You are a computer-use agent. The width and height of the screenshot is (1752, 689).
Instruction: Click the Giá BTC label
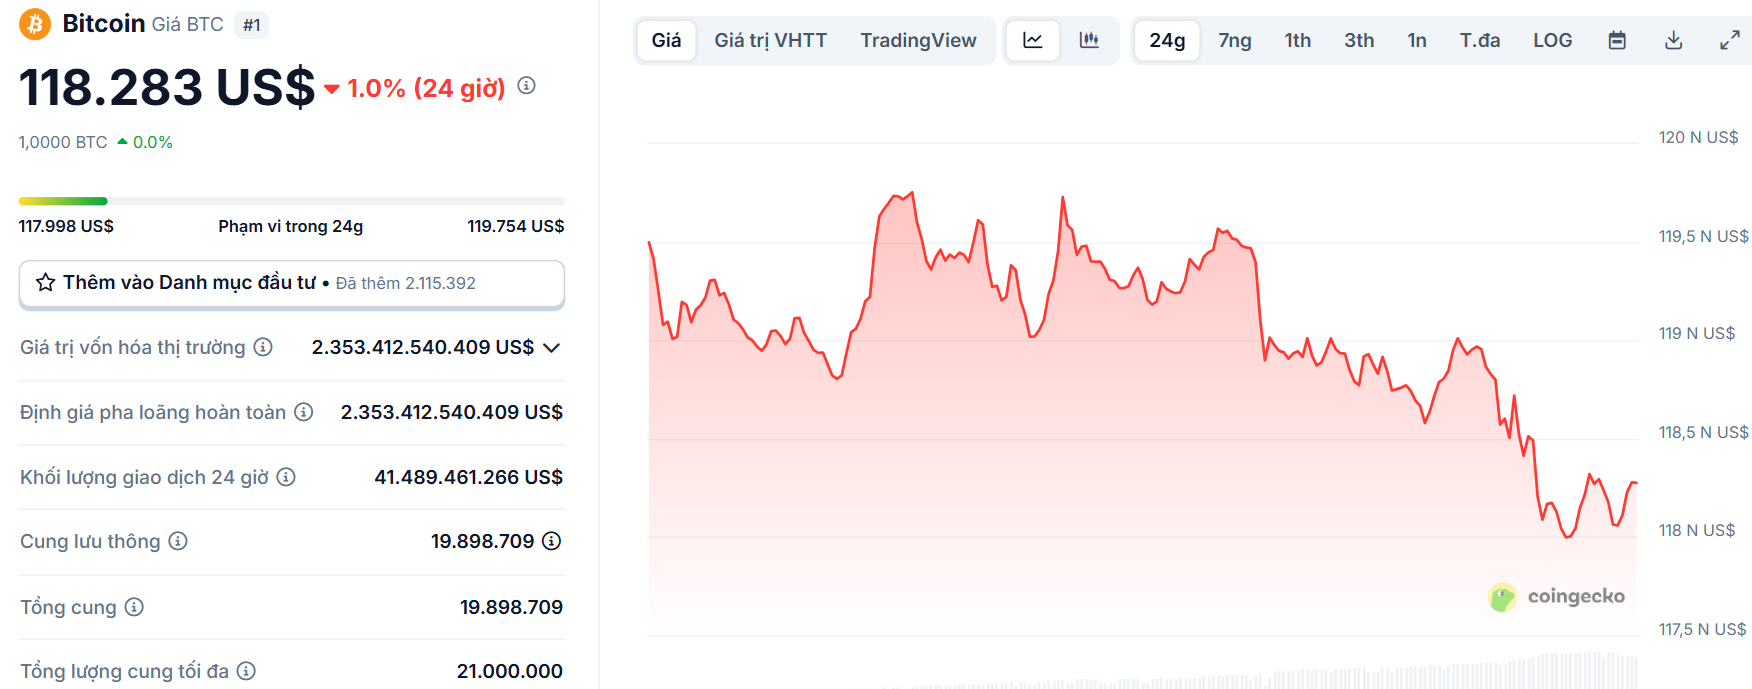pos(188,24)
